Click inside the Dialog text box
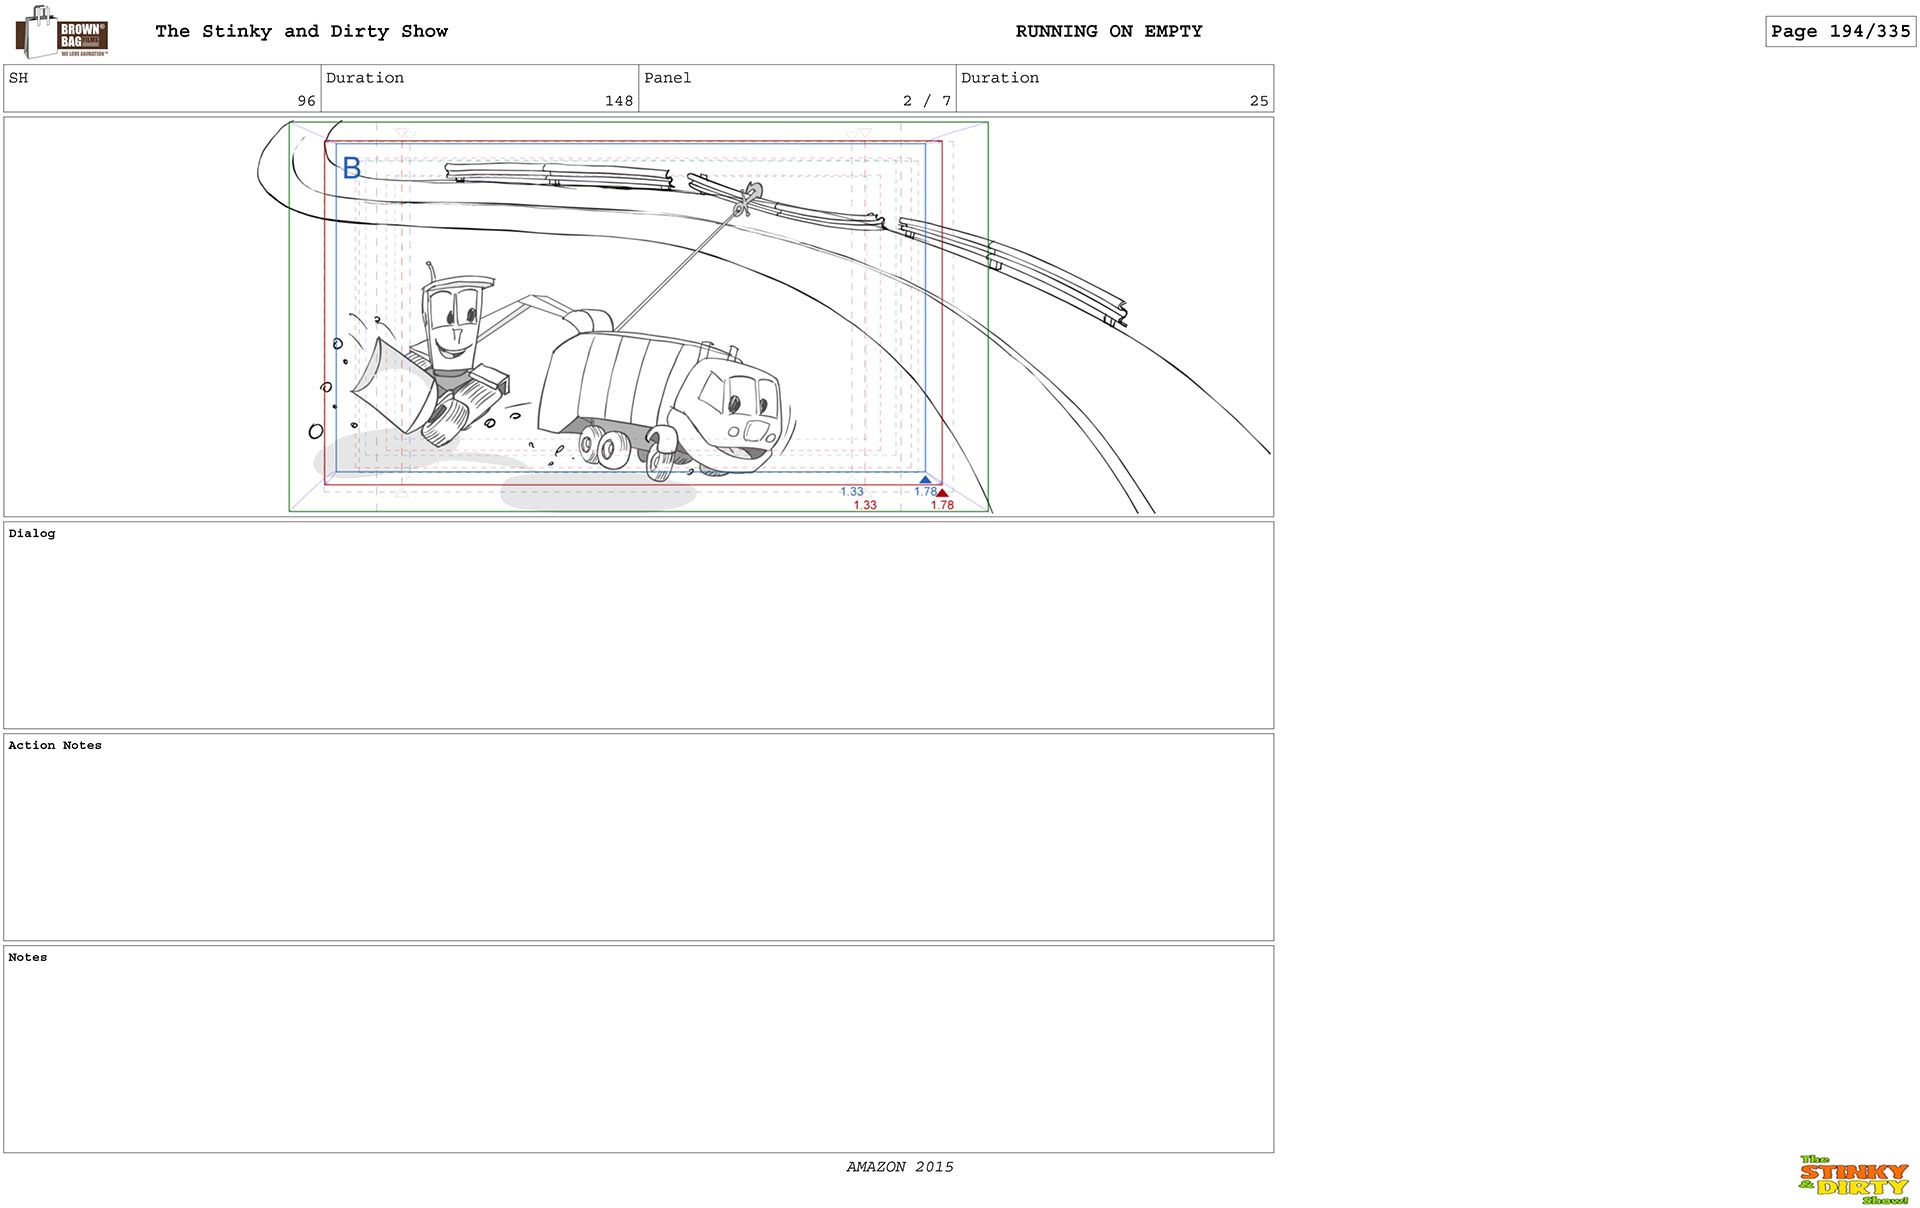 pyautogui.click(x=638, y=625)
